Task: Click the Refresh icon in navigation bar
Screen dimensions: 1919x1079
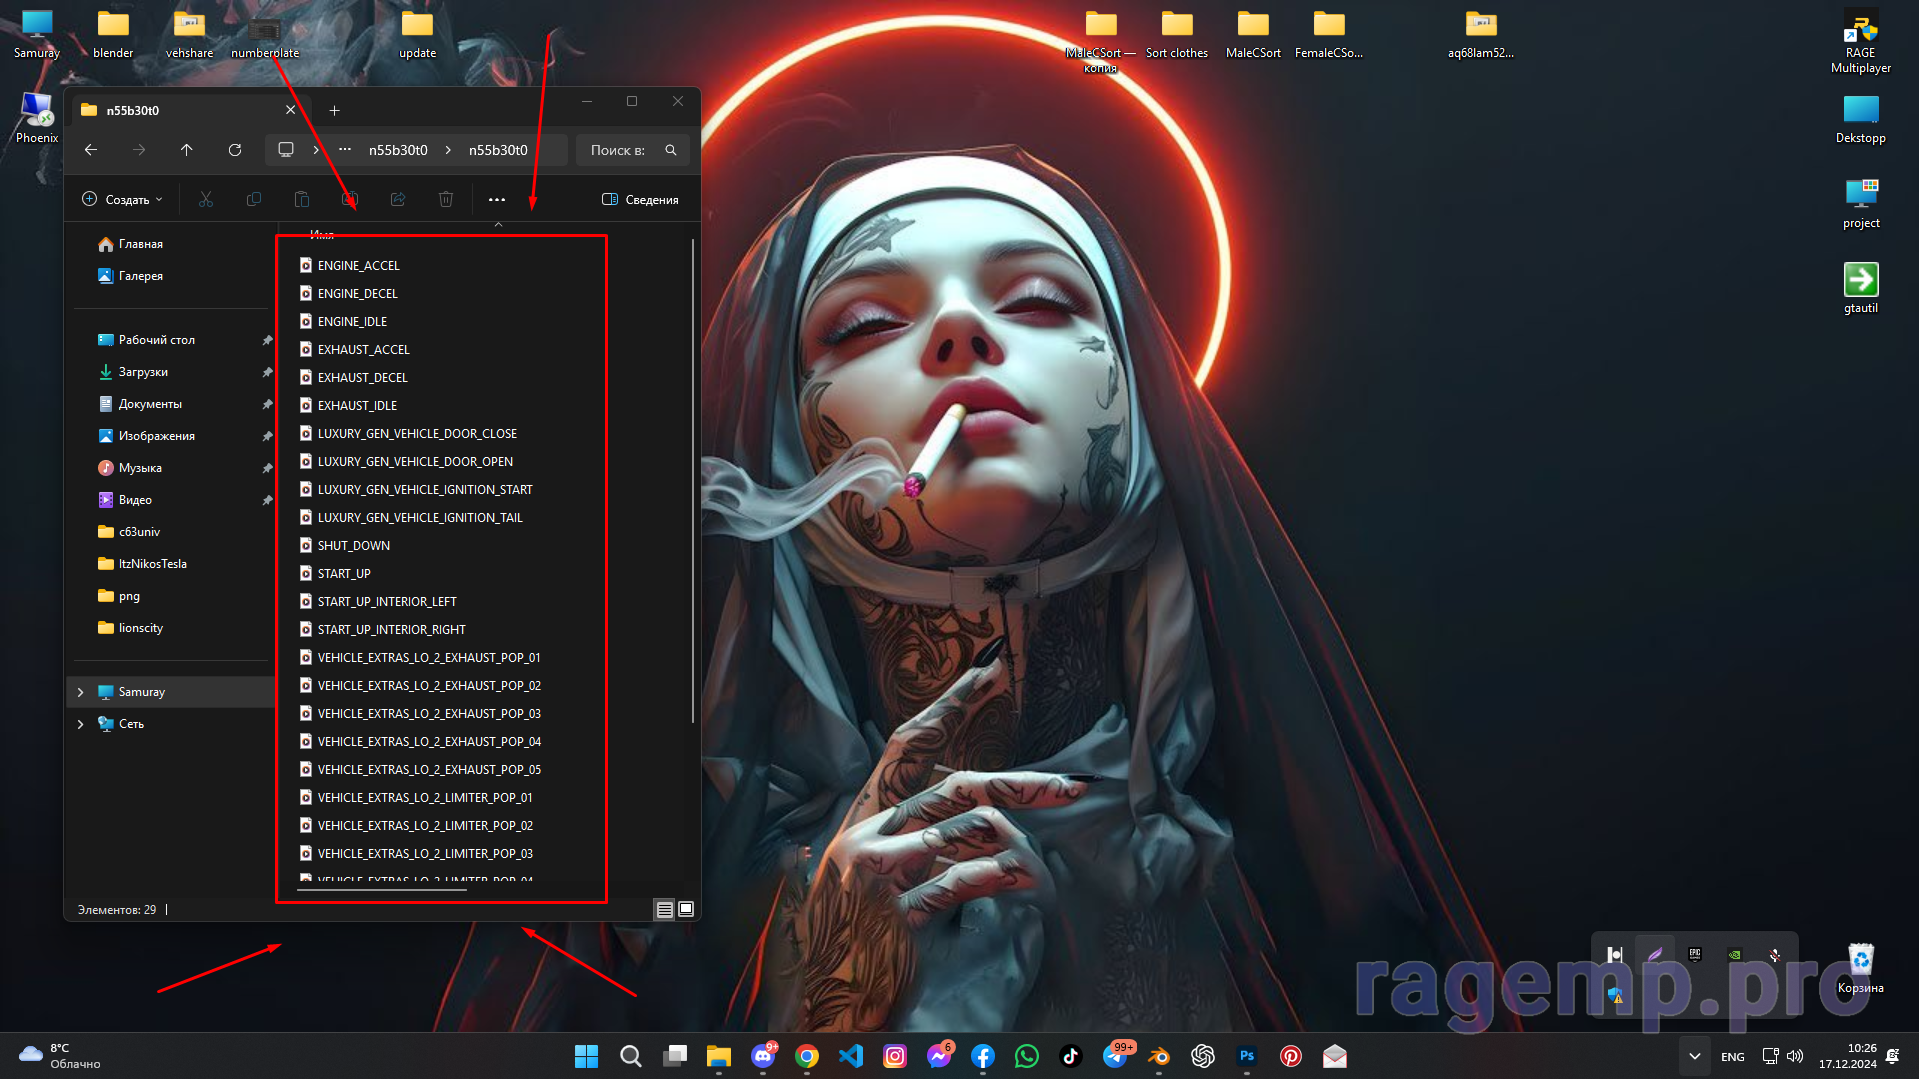Action: (x=235, y=150)
